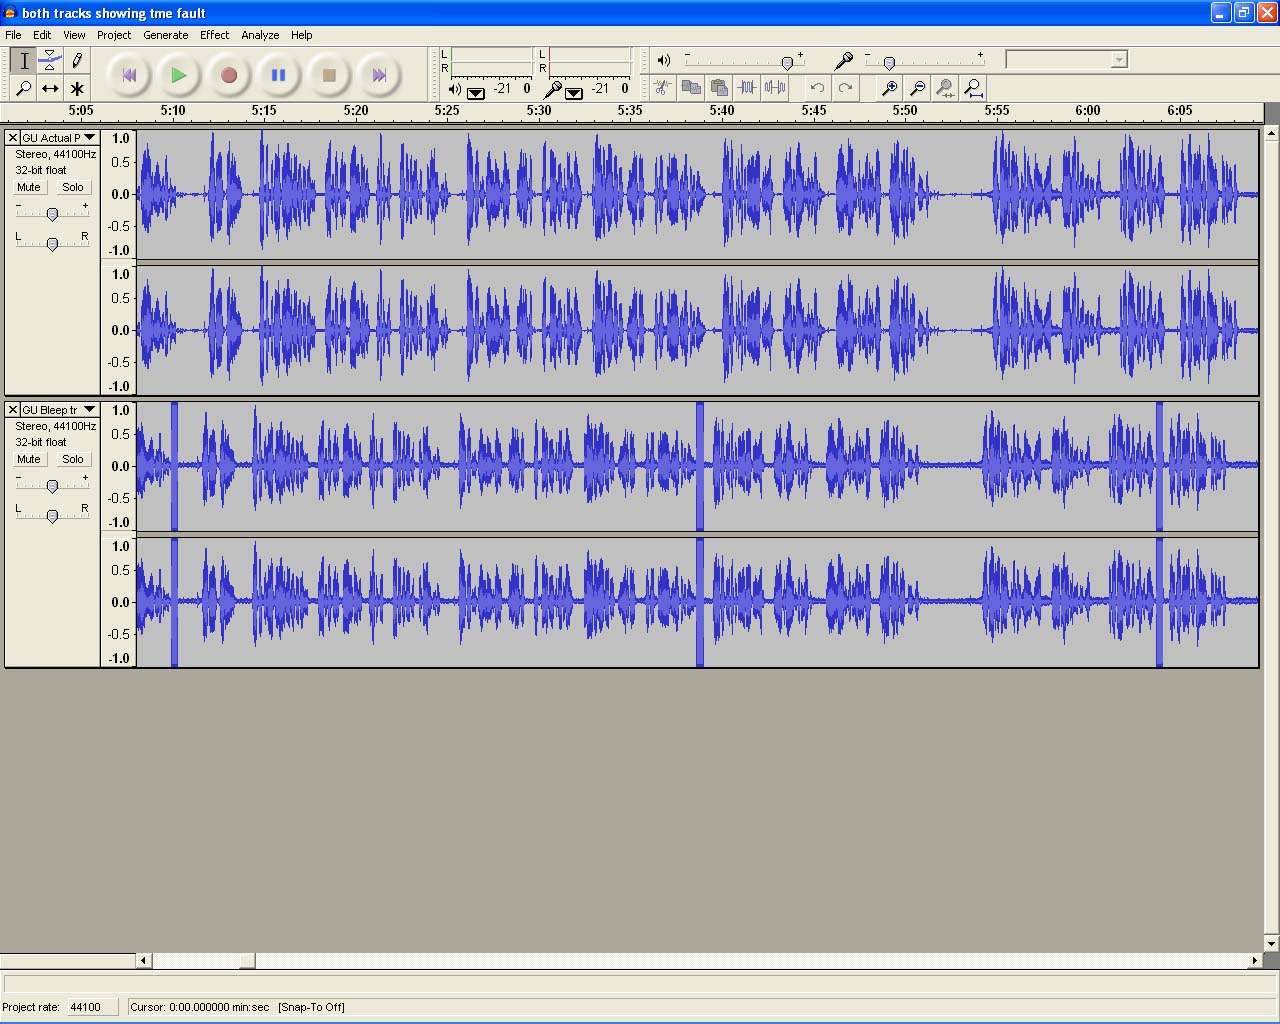Image resolution: width=1280 pixels, height=1024 pixels.
Task: Expand the input meter options arrow
Action: click(x=574, y=93)
